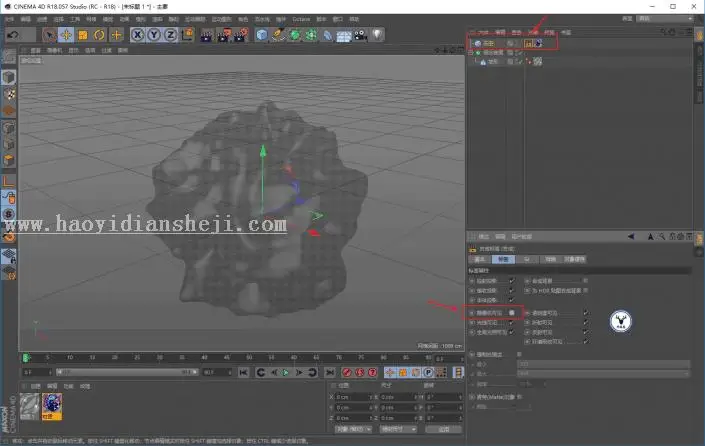Open the Object Buffer tab
The width and height of the screenshot is (705, 446).
(x=575, y=259)
